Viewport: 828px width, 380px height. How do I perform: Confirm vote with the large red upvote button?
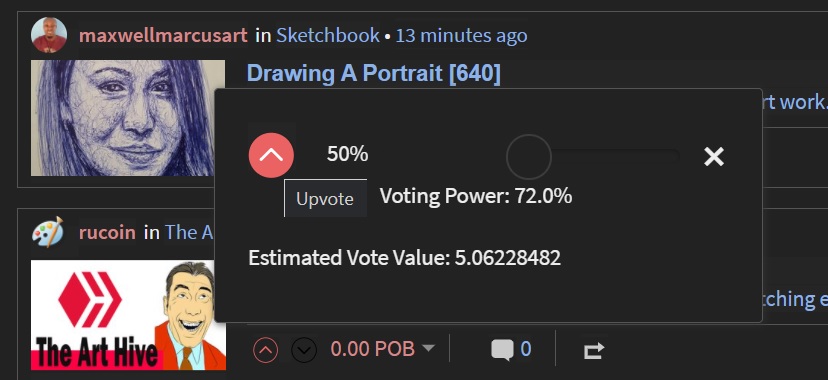coord(271,155)
